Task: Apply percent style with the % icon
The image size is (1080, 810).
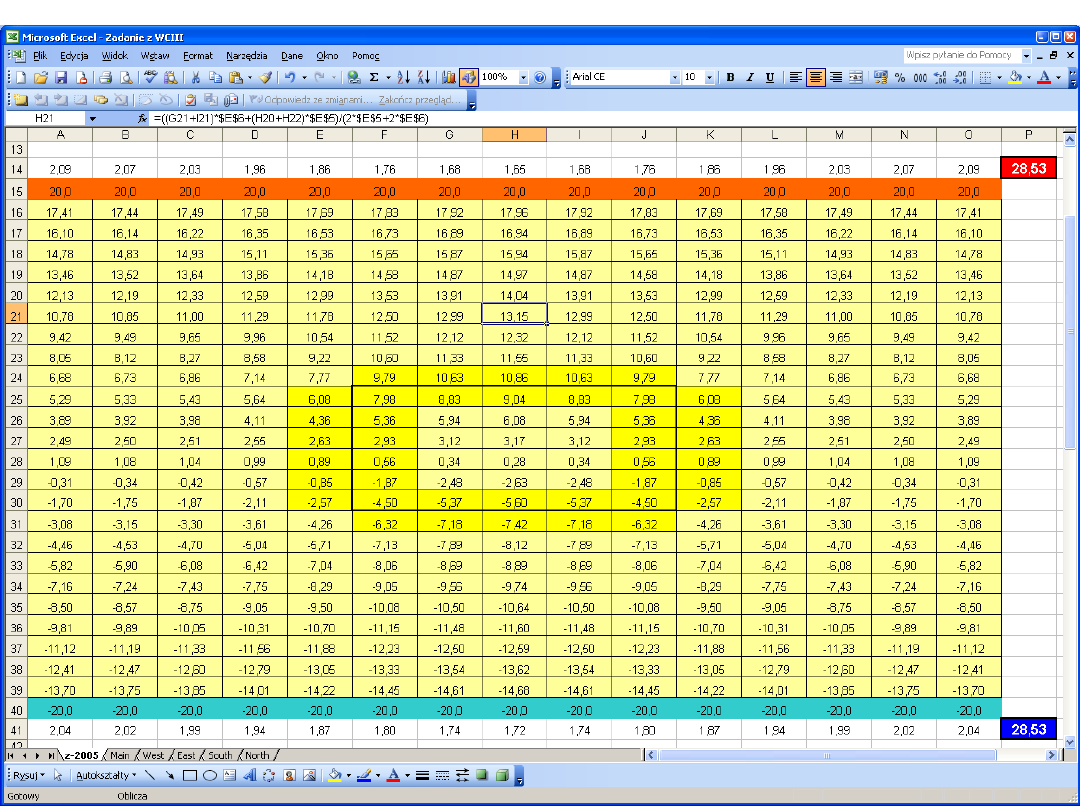Action: [x=900, y=77]
